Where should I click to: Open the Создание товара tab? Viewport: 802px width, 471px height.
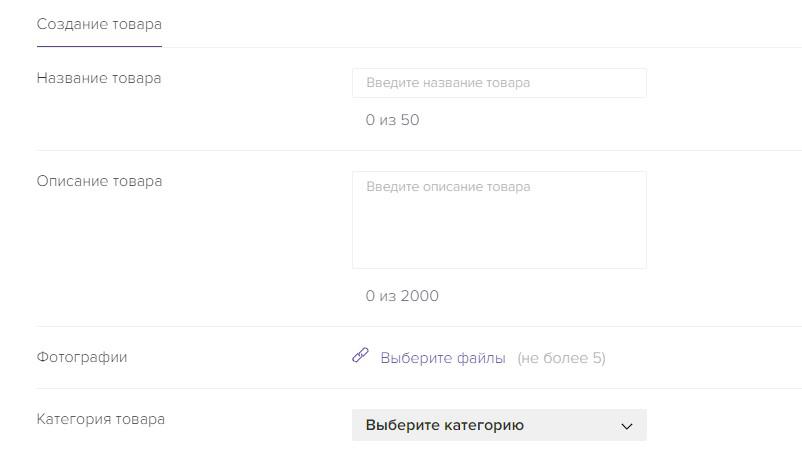99,24
